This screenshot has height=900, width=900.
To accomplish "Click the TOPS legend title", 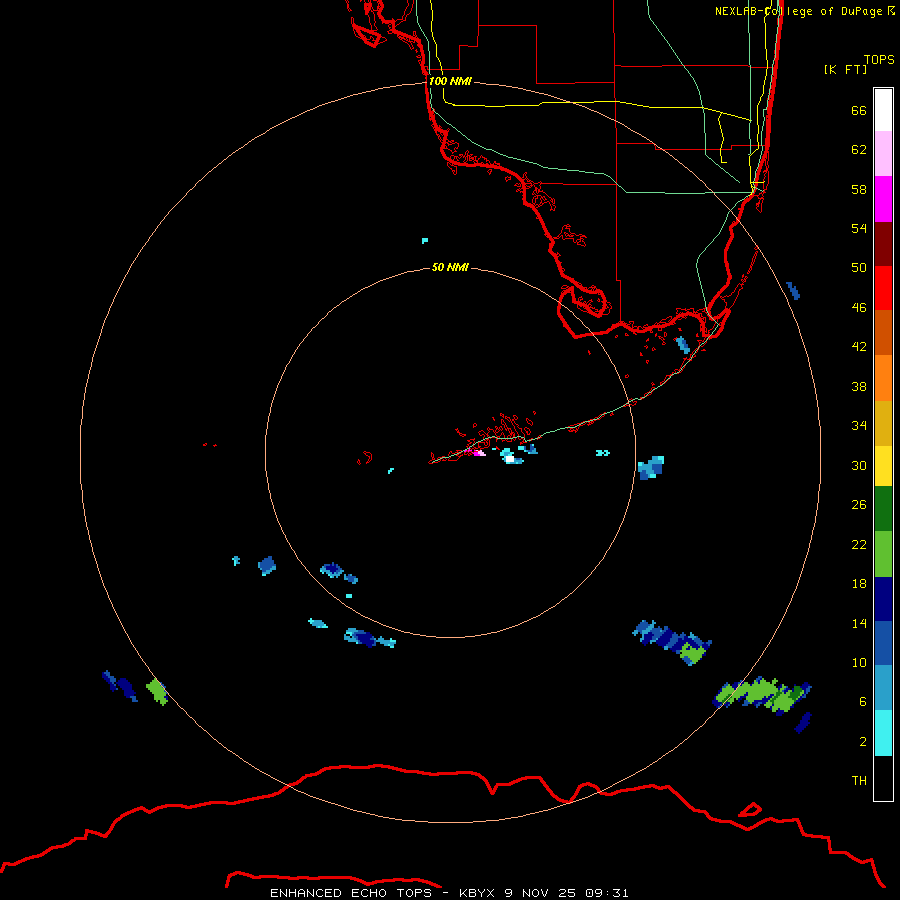I will tap(879, 59).
